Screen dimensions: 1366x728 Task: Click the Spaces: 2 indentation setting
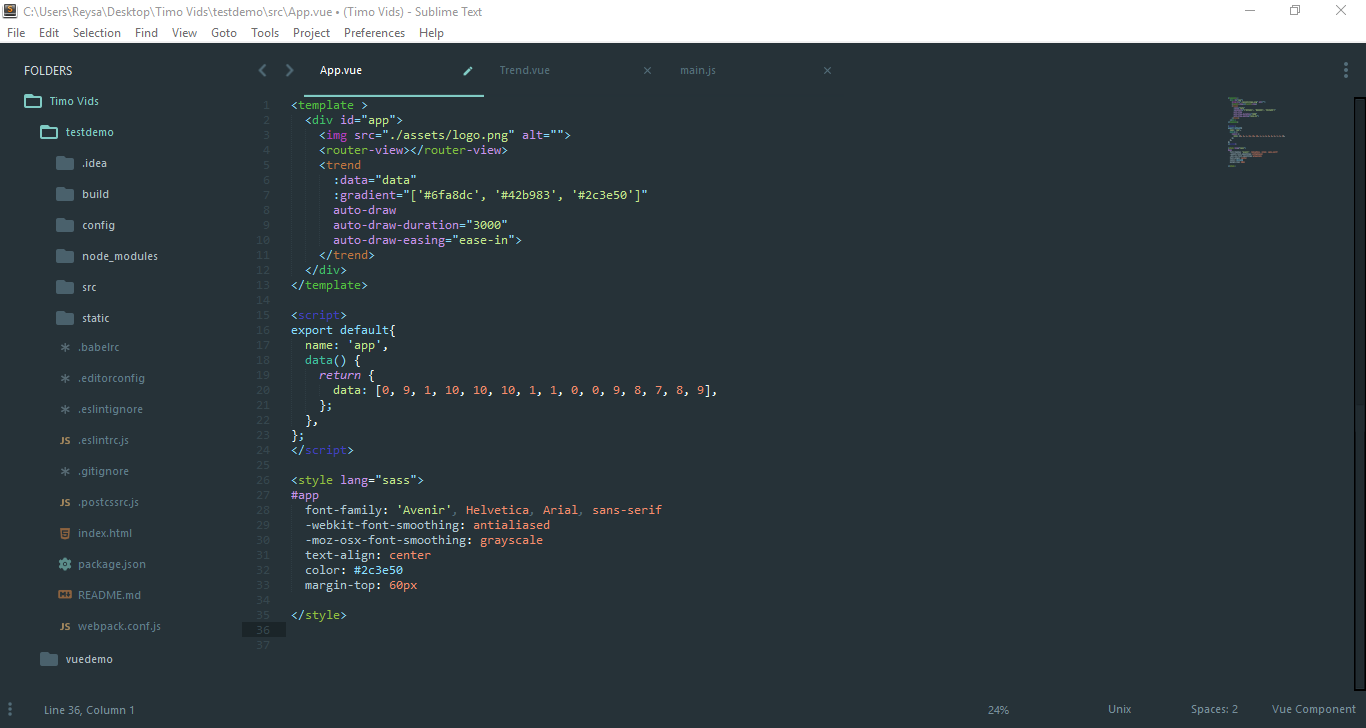1214,708
